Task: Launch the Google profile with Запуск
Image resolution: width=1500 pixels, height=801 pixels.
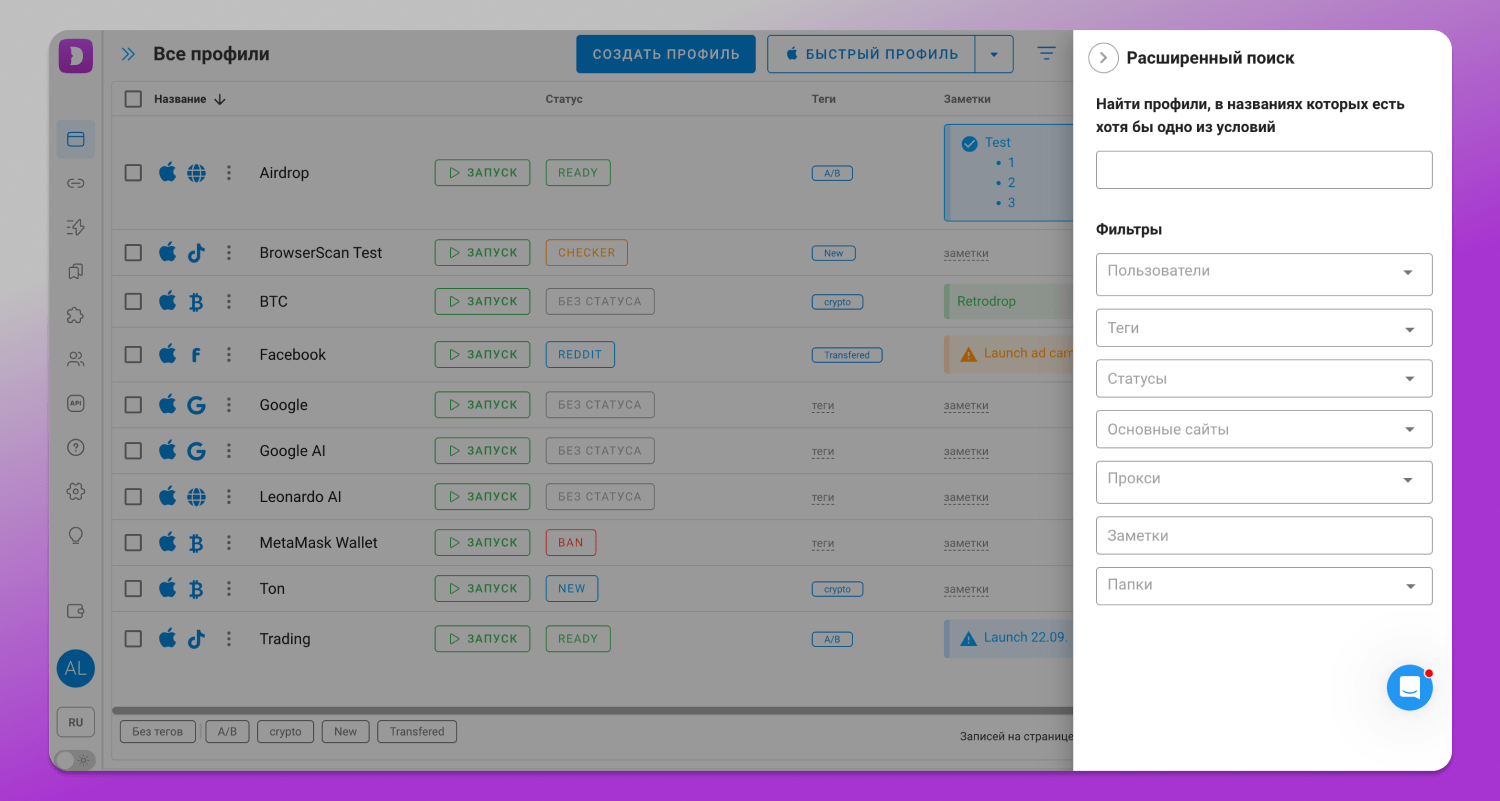Action: pos(482,405)
